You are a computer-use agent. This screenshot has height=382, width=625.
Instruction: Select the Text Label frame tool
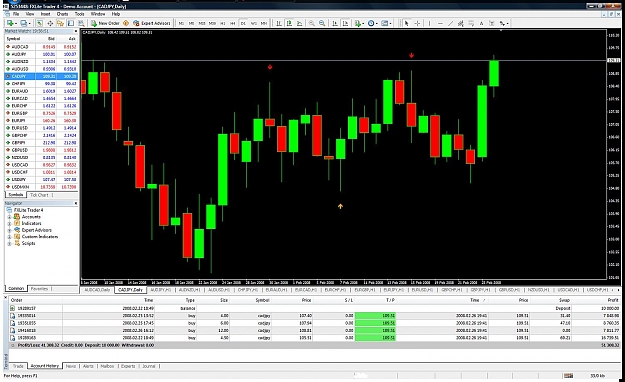492,23
